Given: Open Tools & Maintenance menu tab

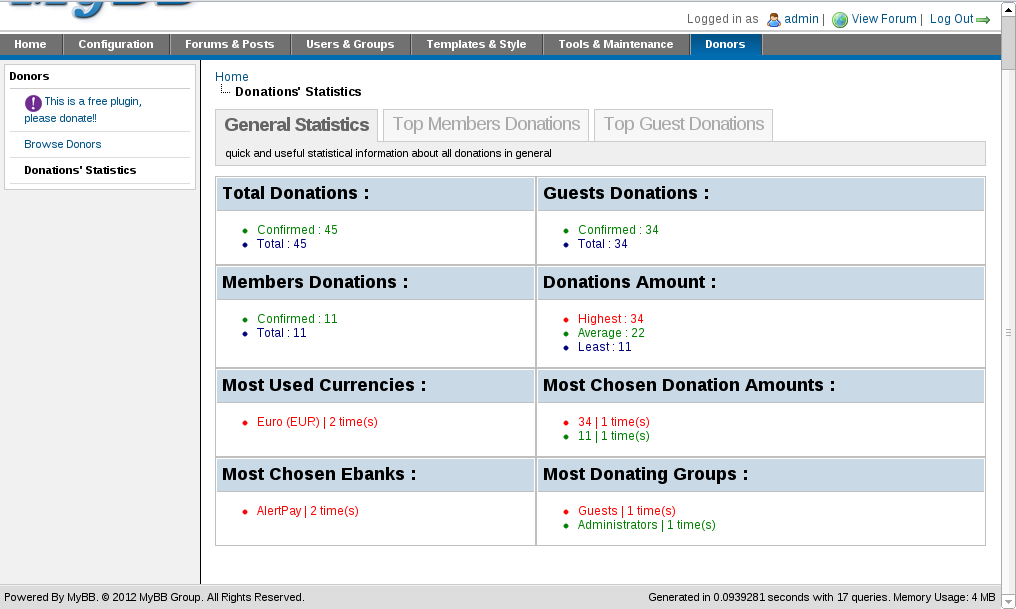Looking at the screenshot, I should click(x=616, y=44).
